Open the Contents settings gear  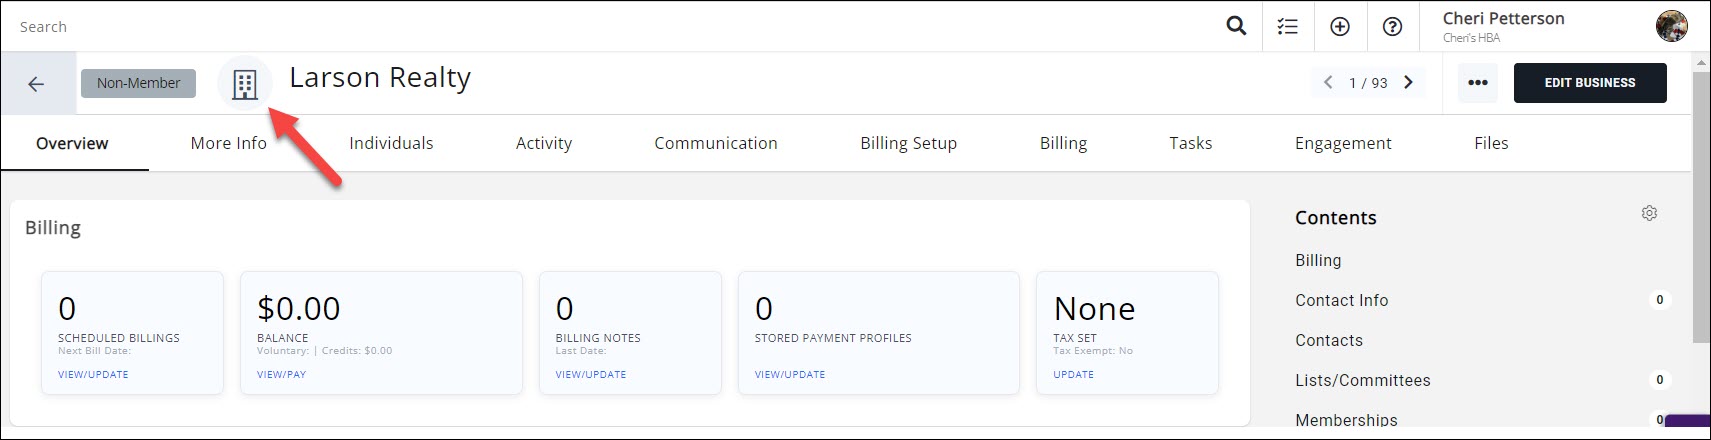pyautogui.click(x=1649, y=213)
